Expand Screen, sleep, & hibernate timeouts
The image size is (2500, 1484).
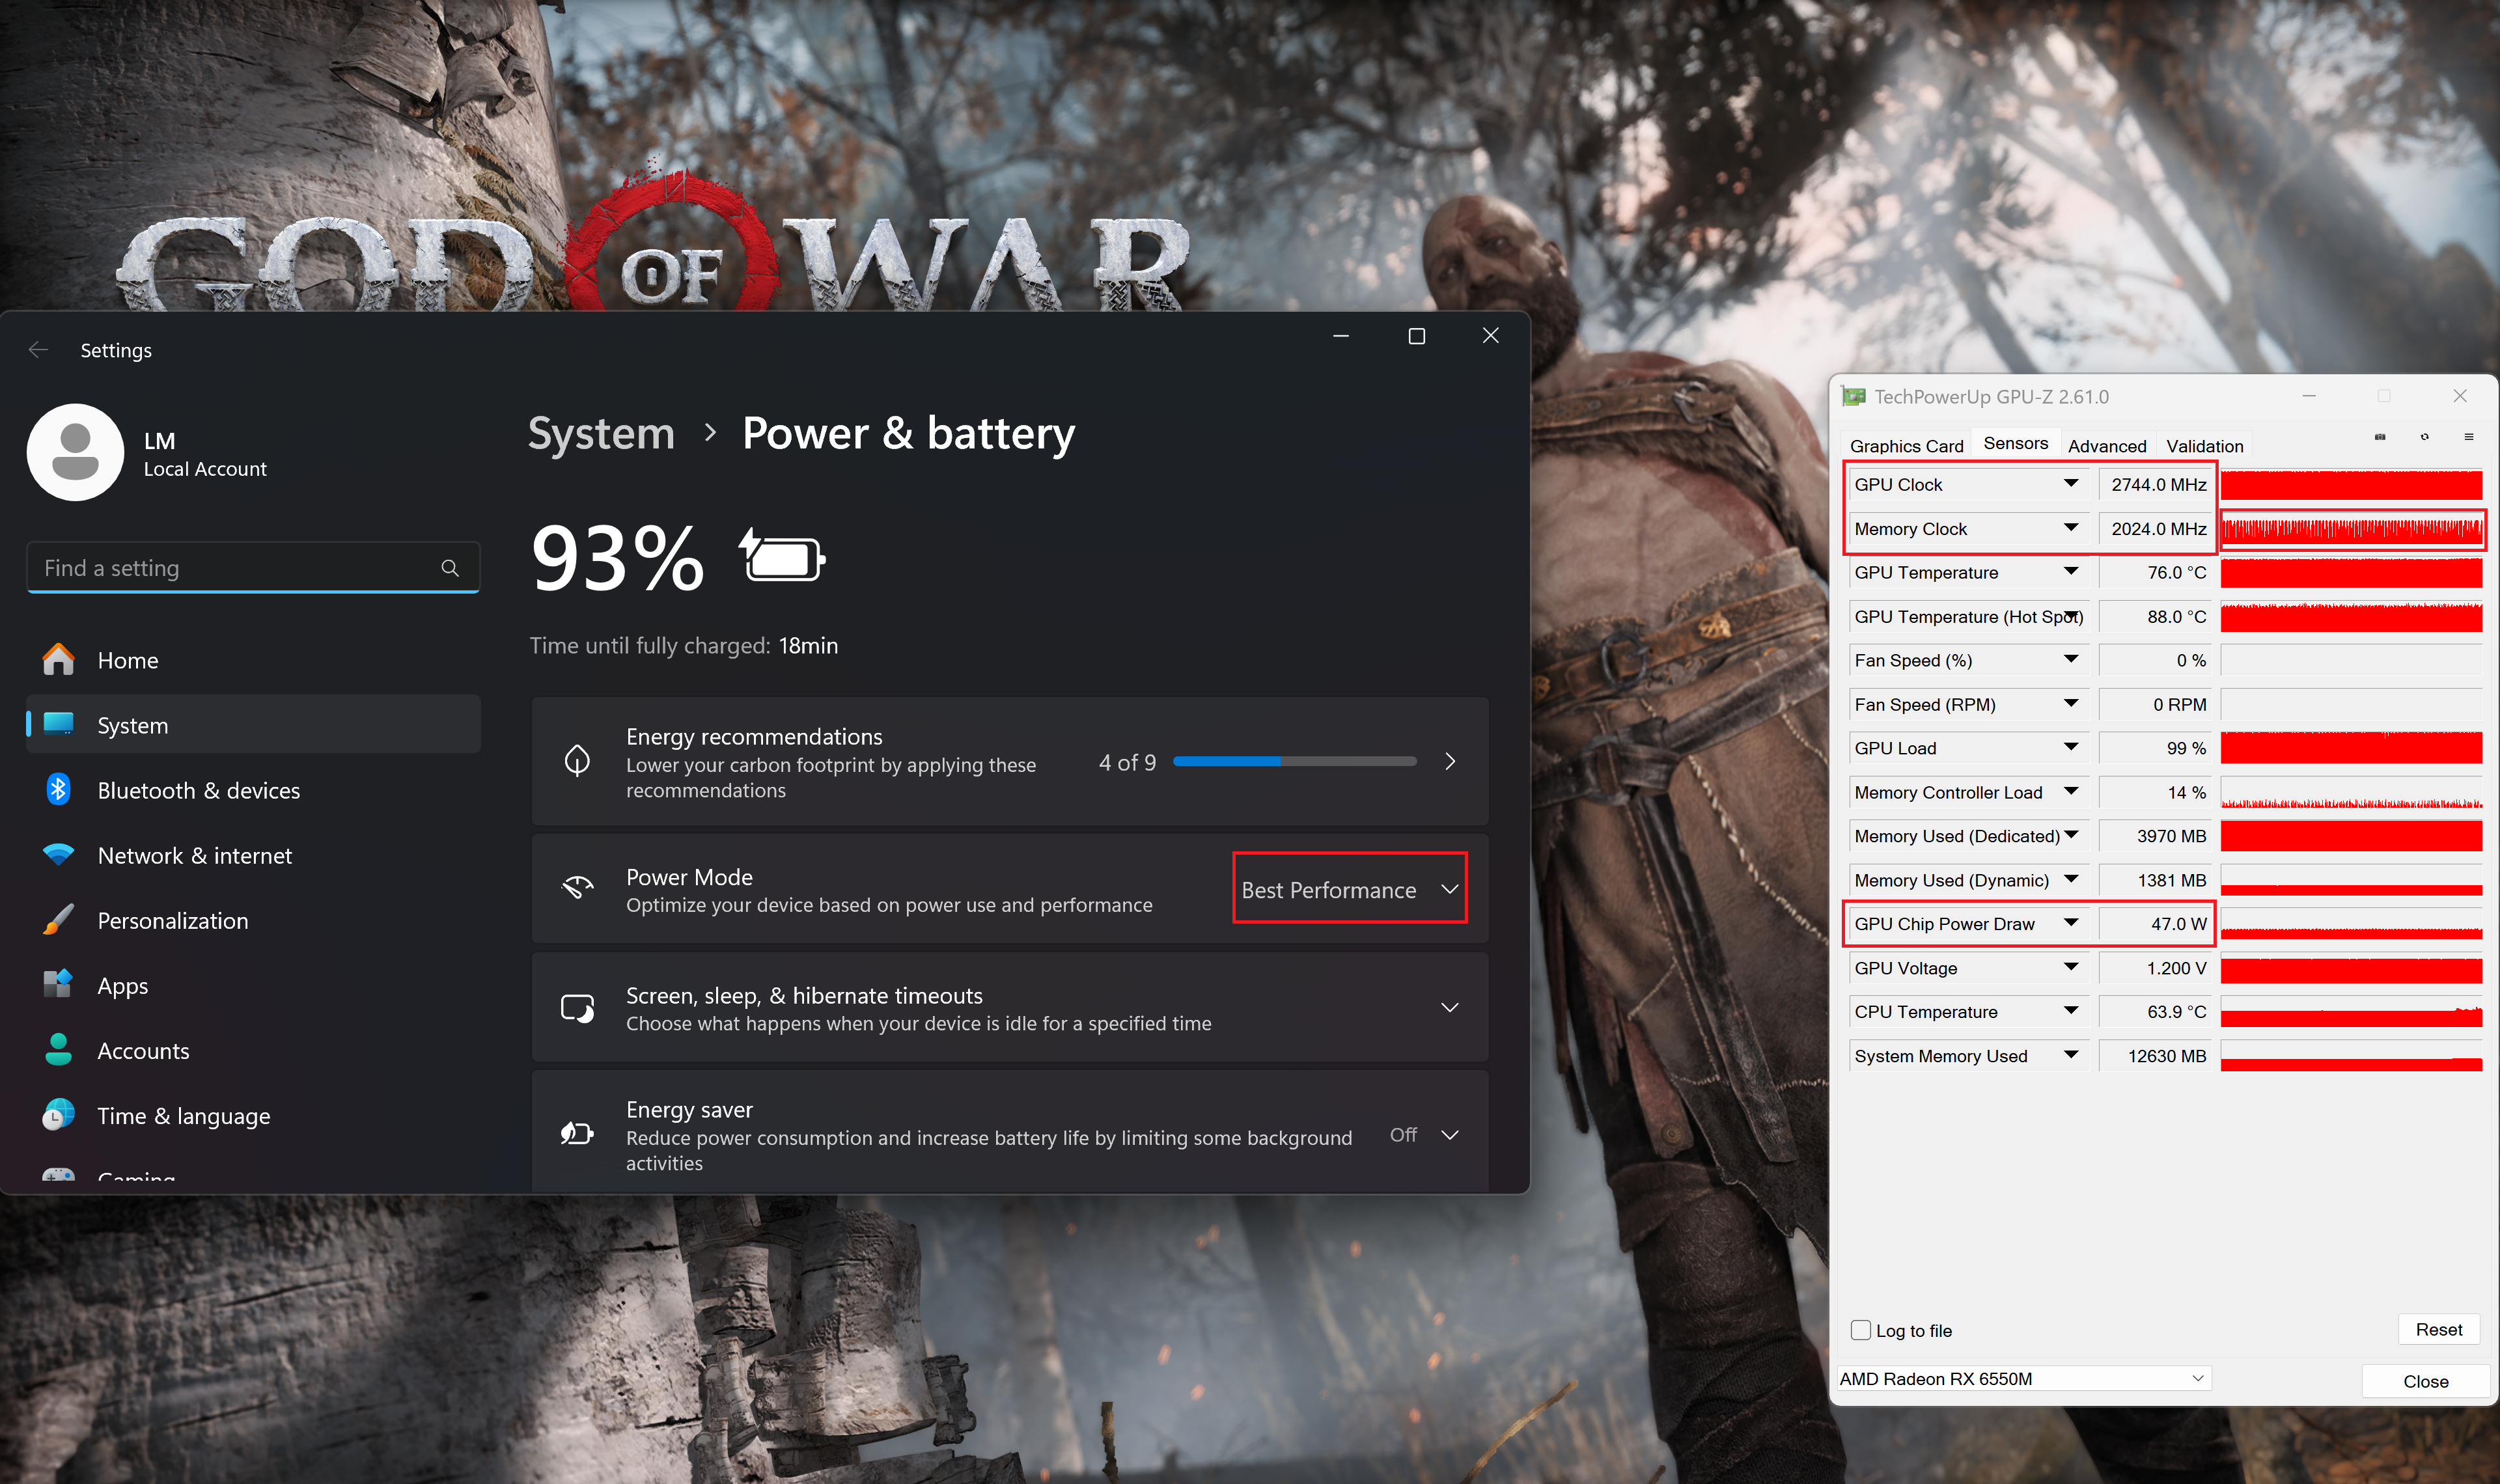click(x=1450, y=1008)
